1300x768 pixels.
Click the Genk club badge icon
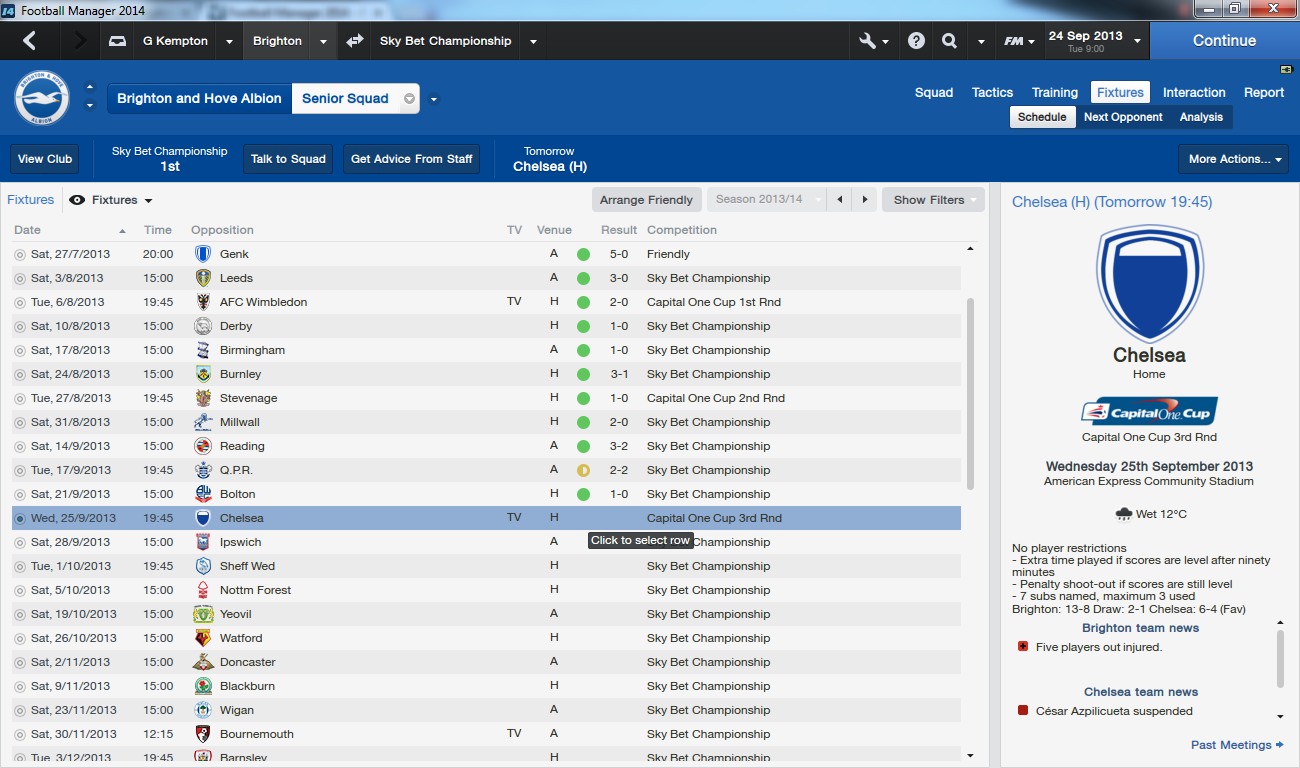(203, 254)
